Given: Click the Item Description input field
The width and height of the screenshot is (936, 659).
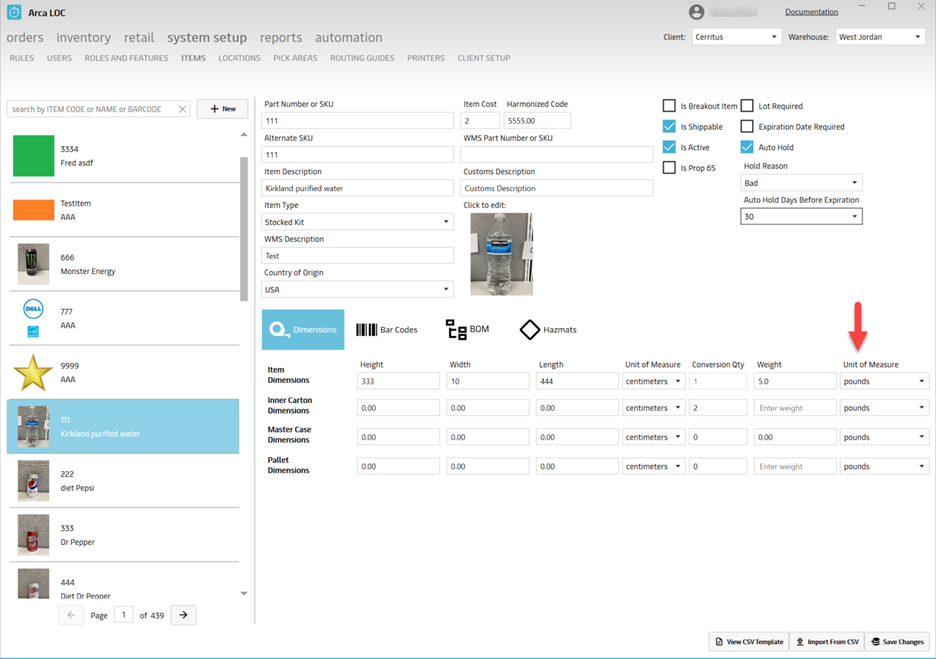Looking at the screenshot, I should (357, 188).
